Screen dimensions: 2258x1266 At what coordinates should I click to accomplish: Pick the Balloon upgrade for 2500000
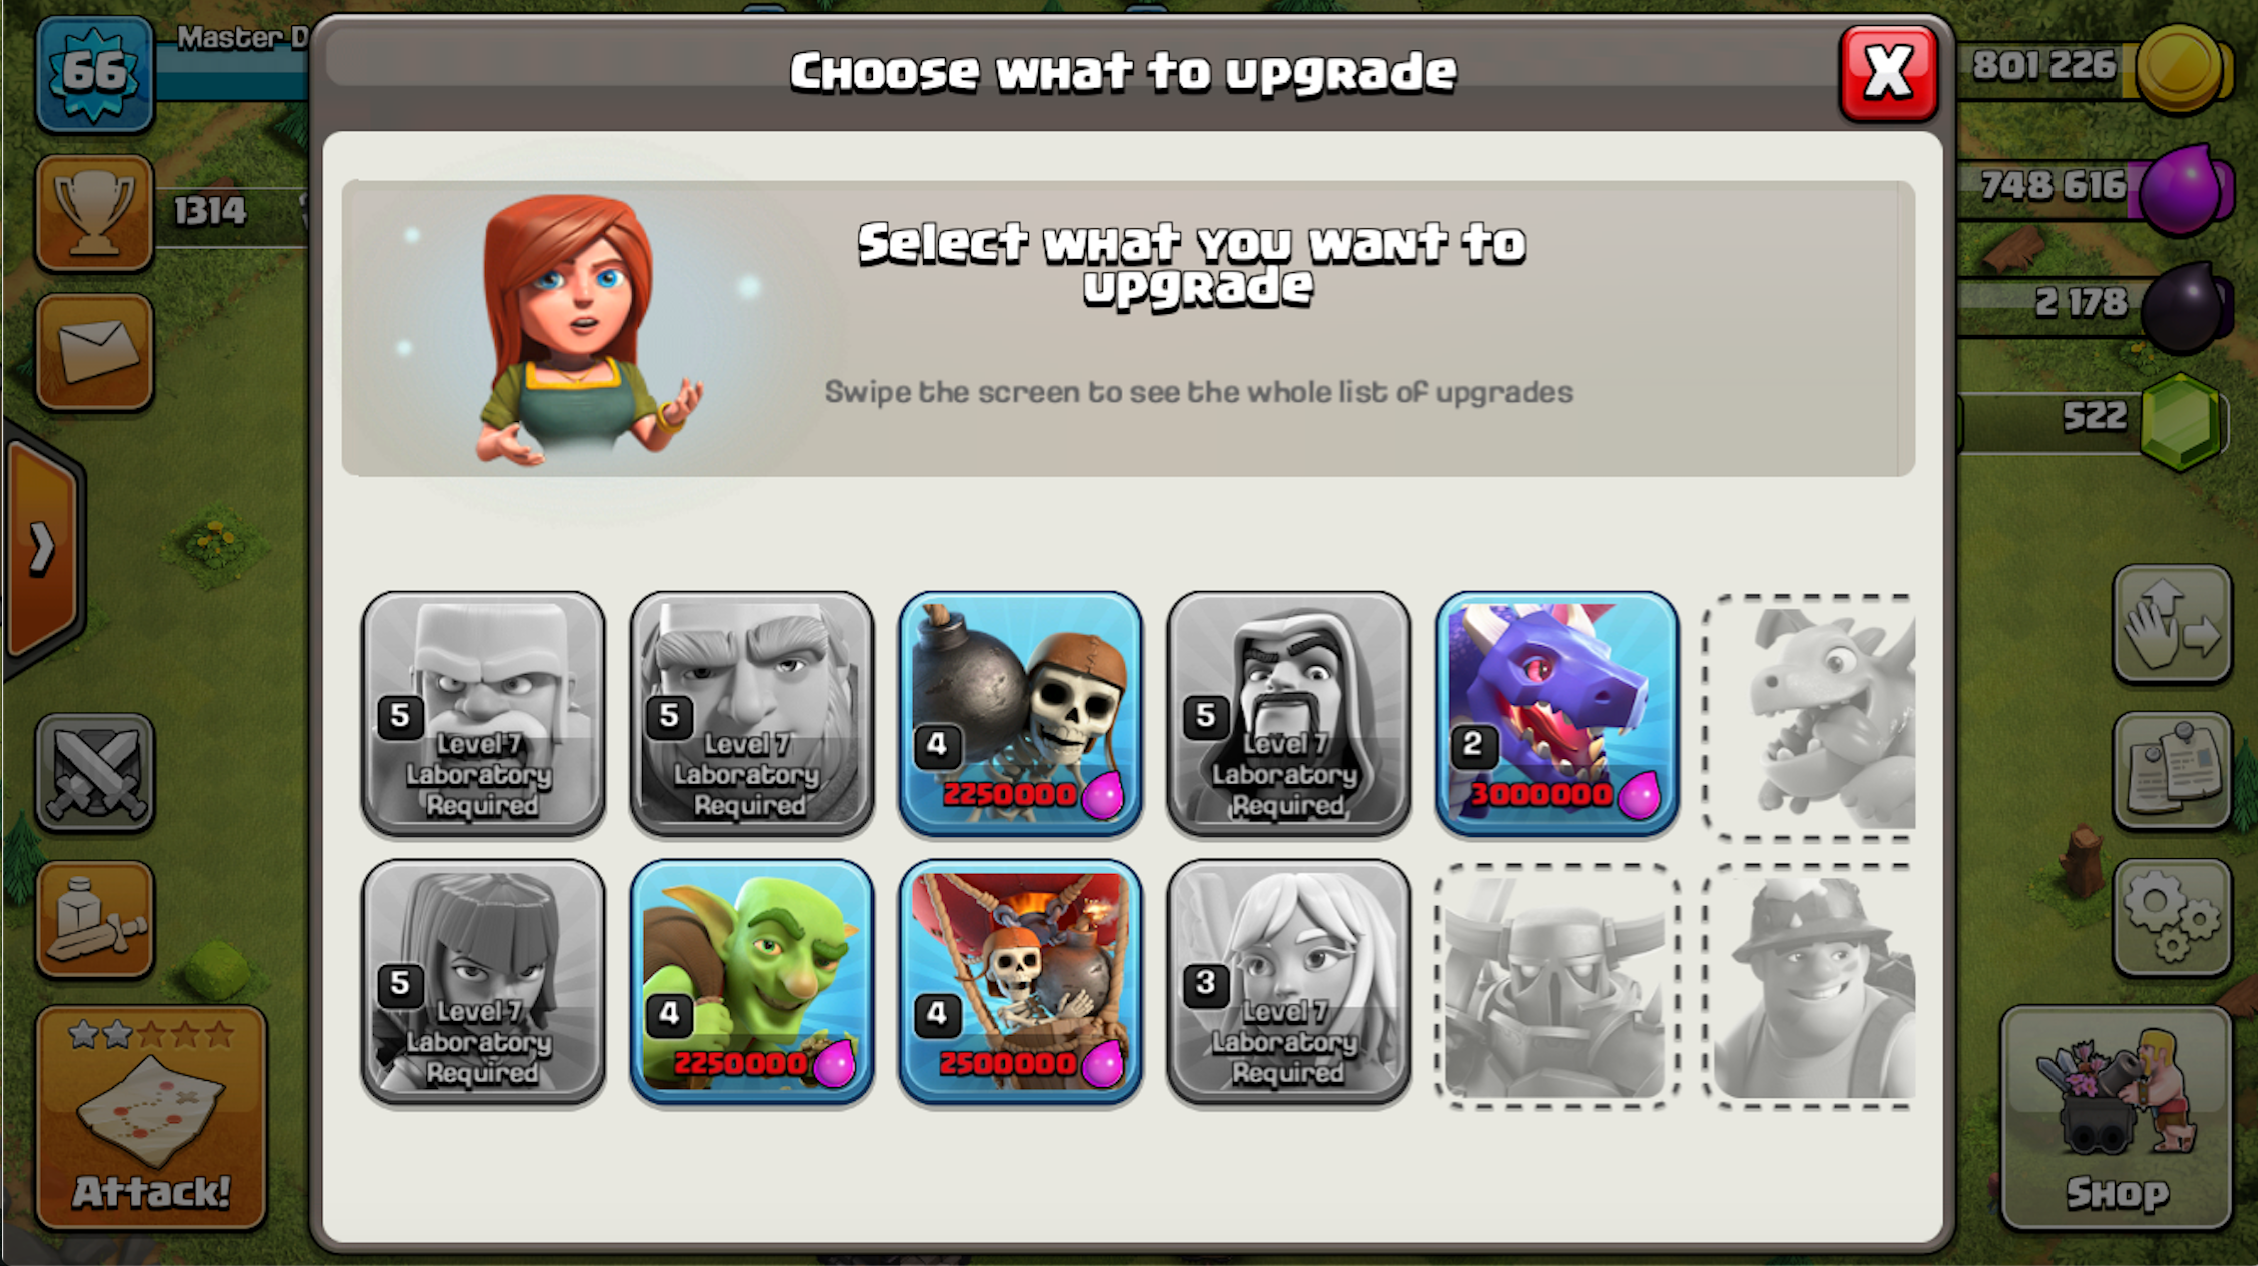(x=1020, y=982)
